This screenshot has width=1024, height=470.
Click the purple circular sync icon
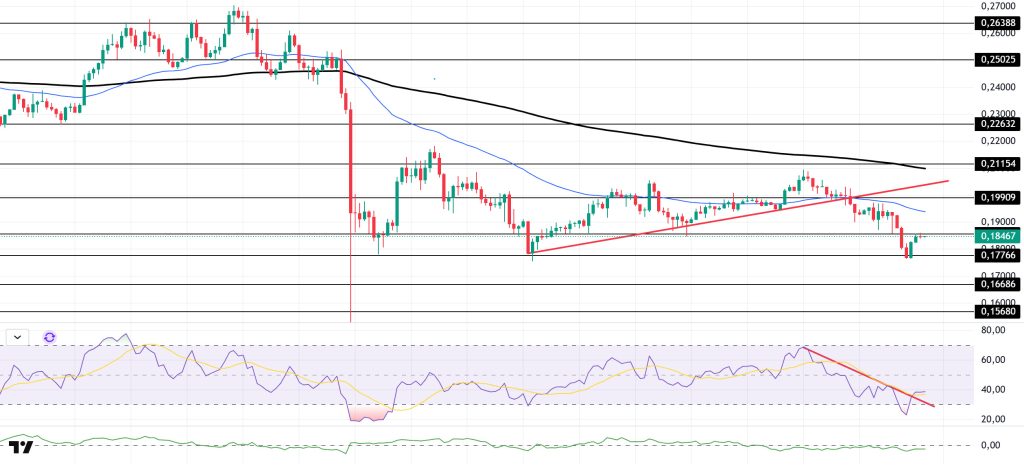point(50,338)
